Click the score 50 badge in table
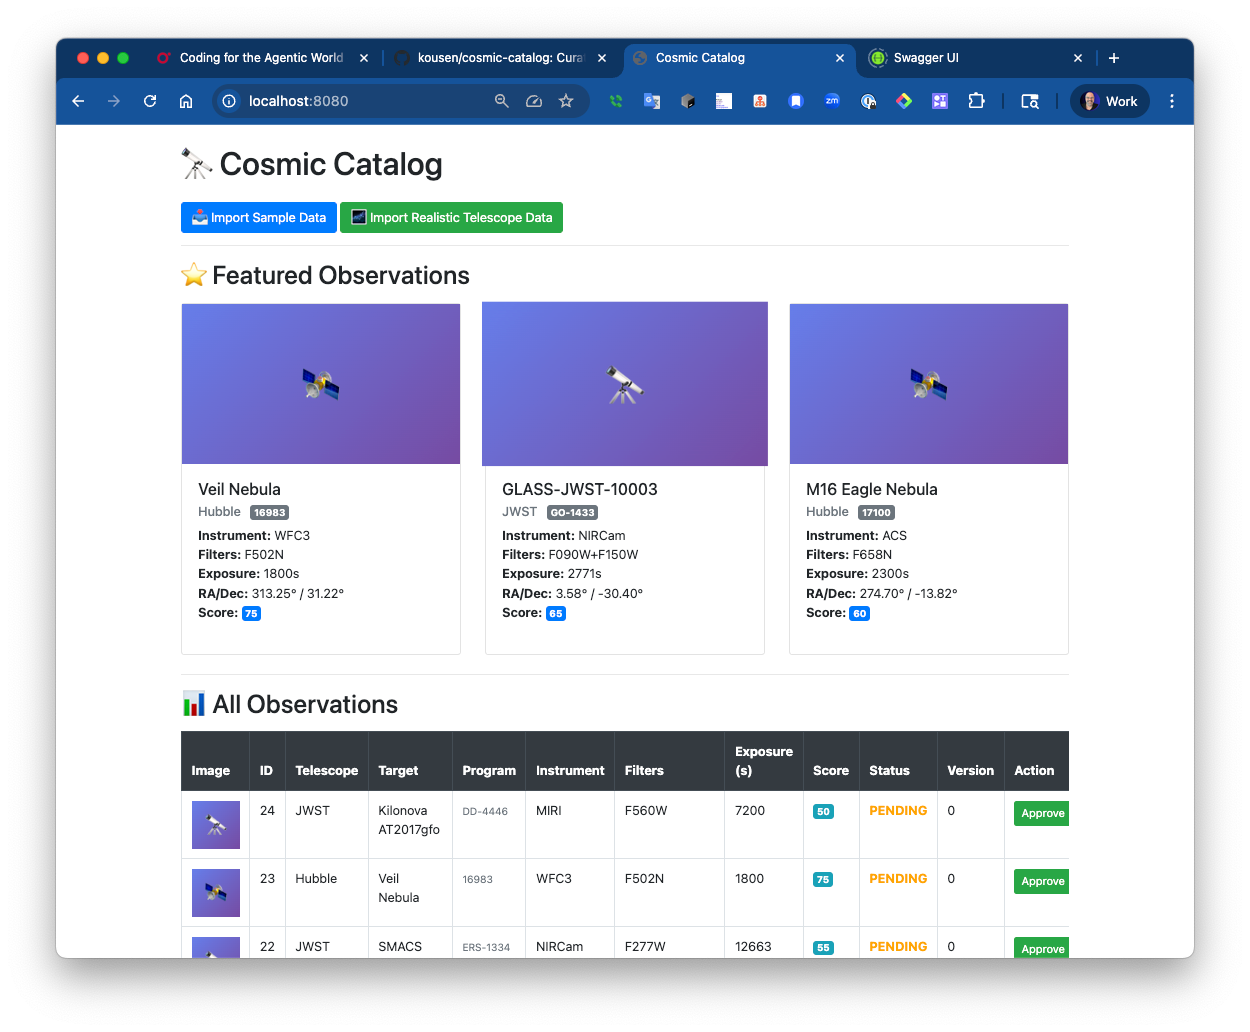This screenshot has width=1250, height=1032. (823, 812)
